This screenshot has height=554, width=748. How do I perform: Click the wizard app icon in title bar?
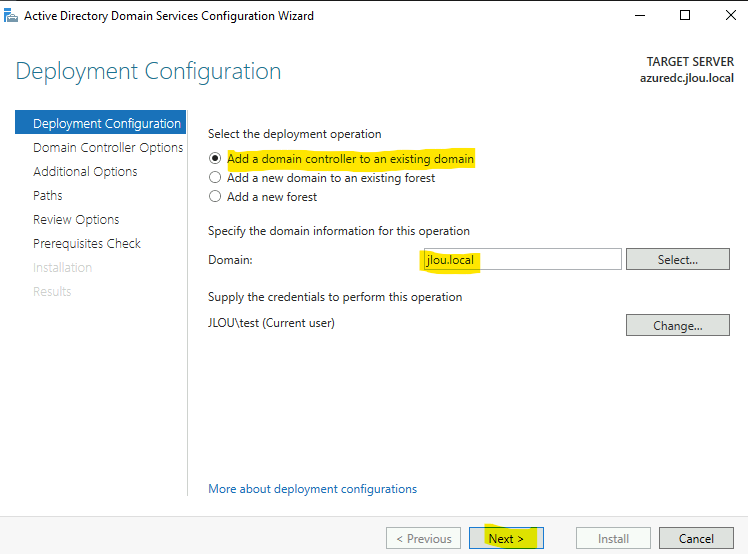point(11,16)
